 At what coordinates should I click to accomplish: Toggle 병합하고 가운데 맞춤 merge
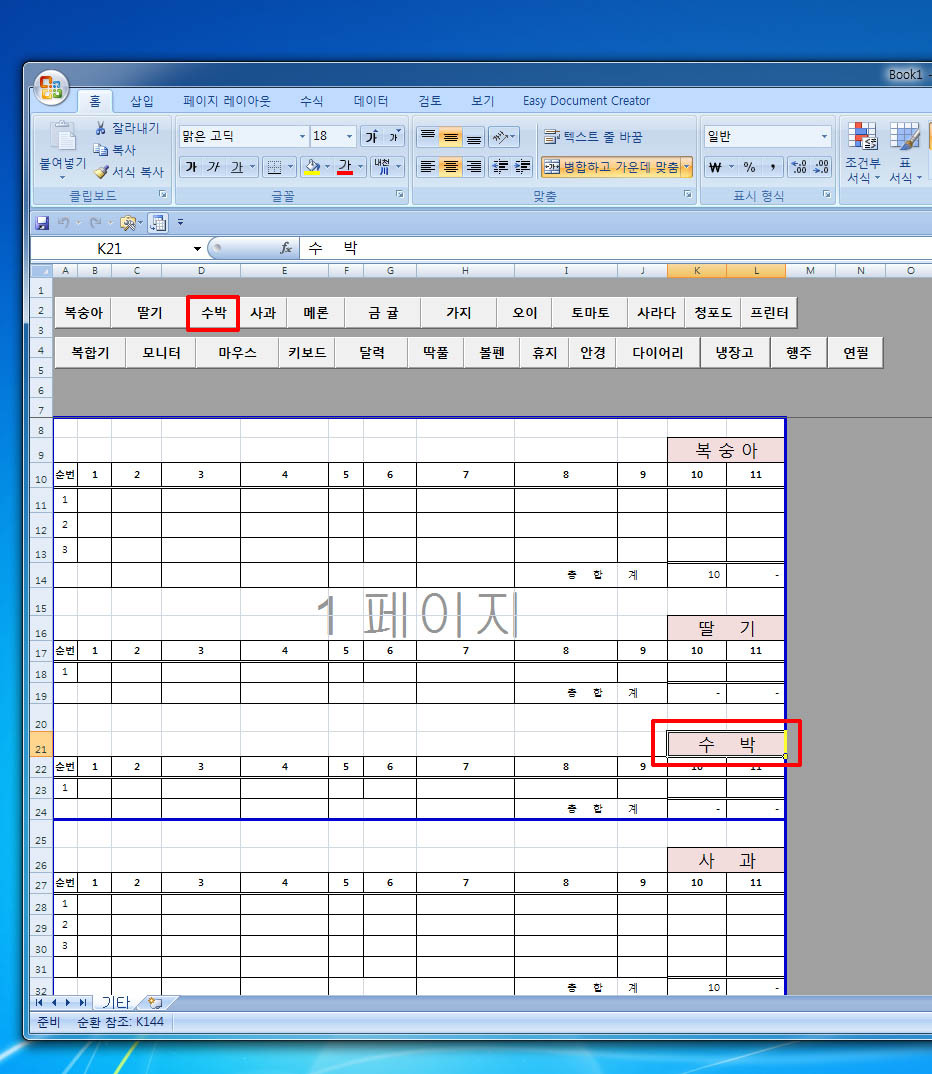click(x=611, y=166)
